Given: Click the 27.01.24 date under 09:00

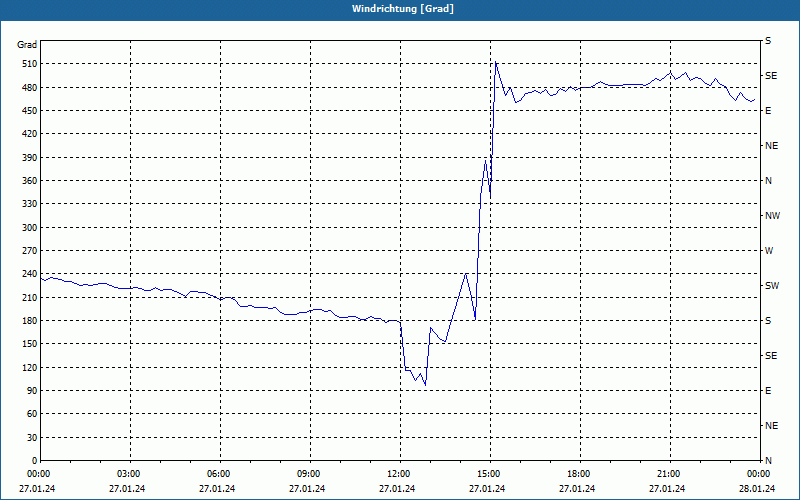Looking at the screenshot, I should click(307, 489).
